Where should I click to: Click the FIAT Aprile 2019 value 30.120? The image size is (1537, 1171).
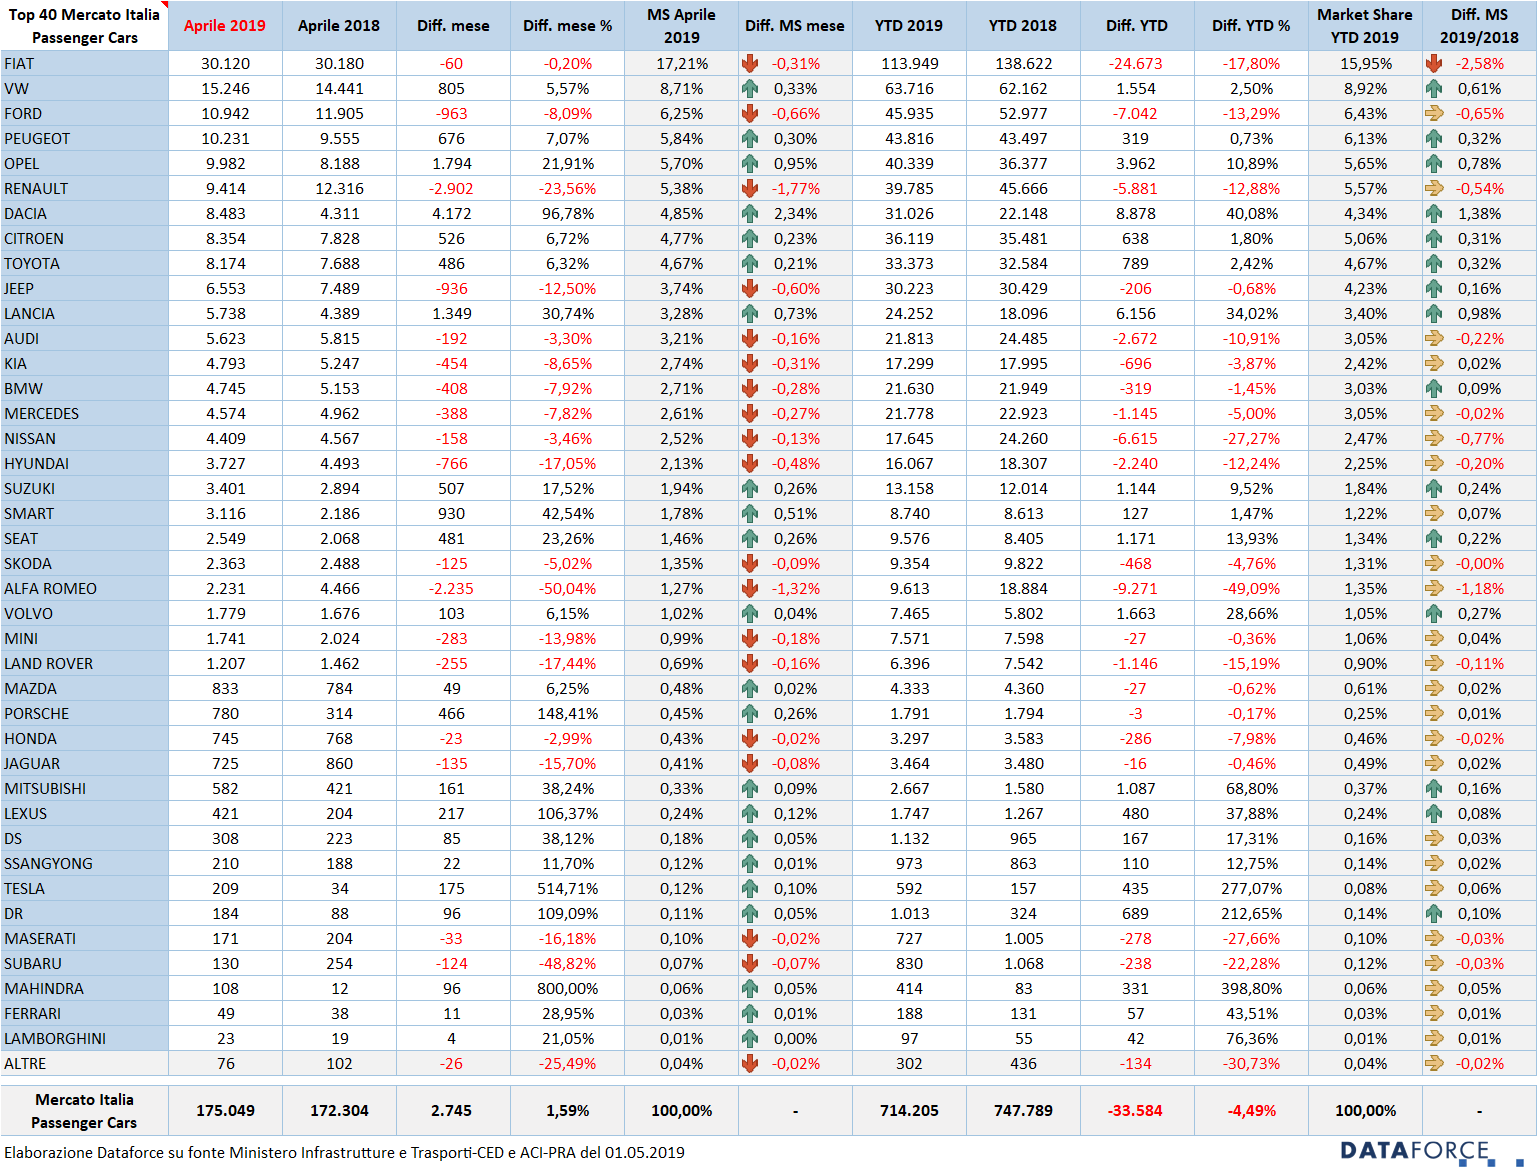225,63
